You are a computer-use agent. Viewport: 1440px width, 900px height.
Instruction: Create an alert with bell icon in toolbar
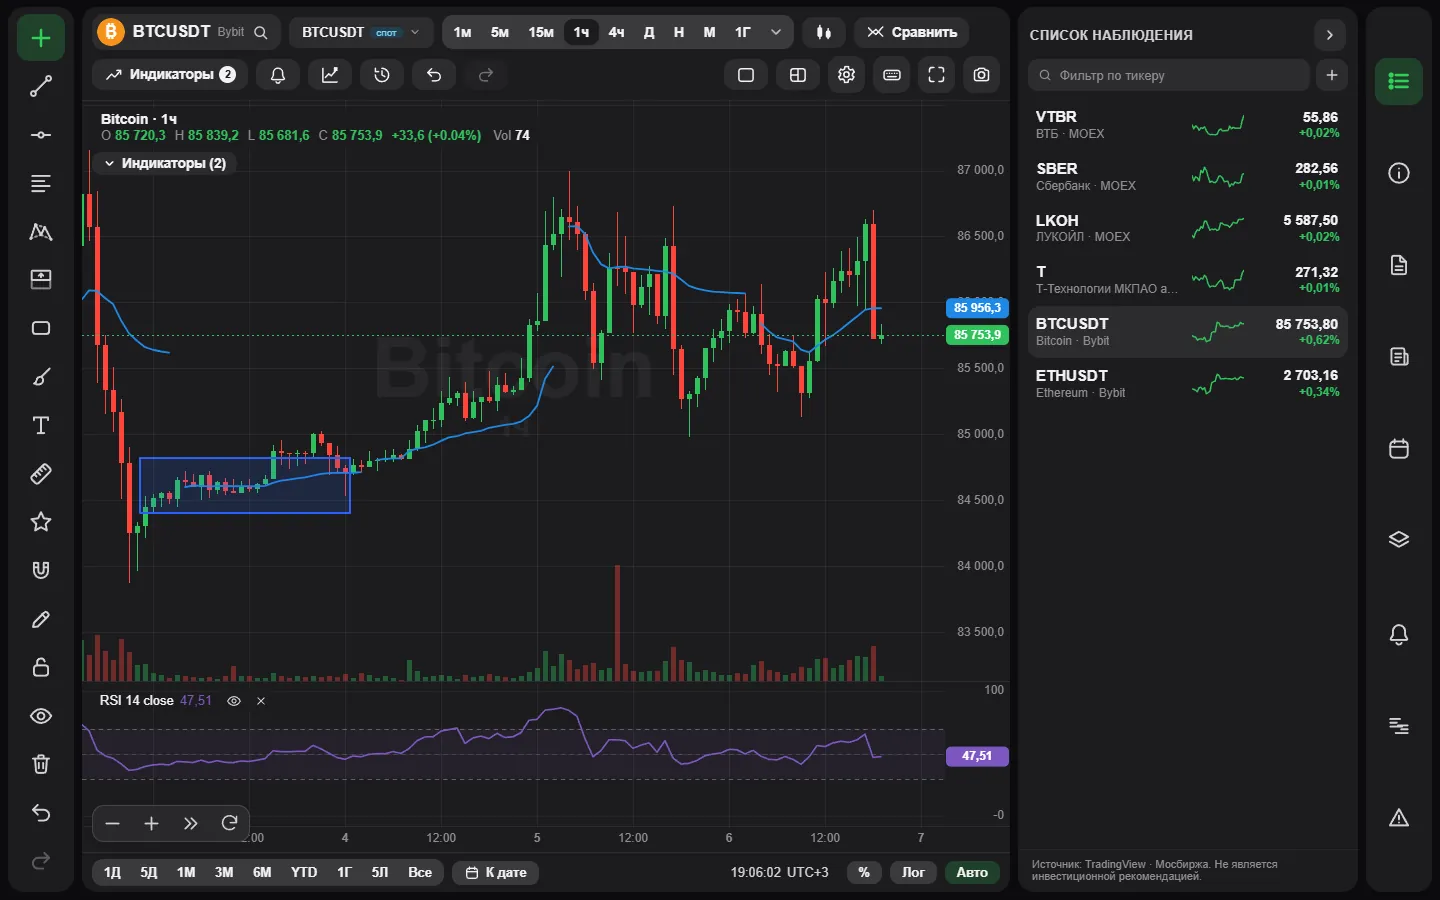[278, 75]
